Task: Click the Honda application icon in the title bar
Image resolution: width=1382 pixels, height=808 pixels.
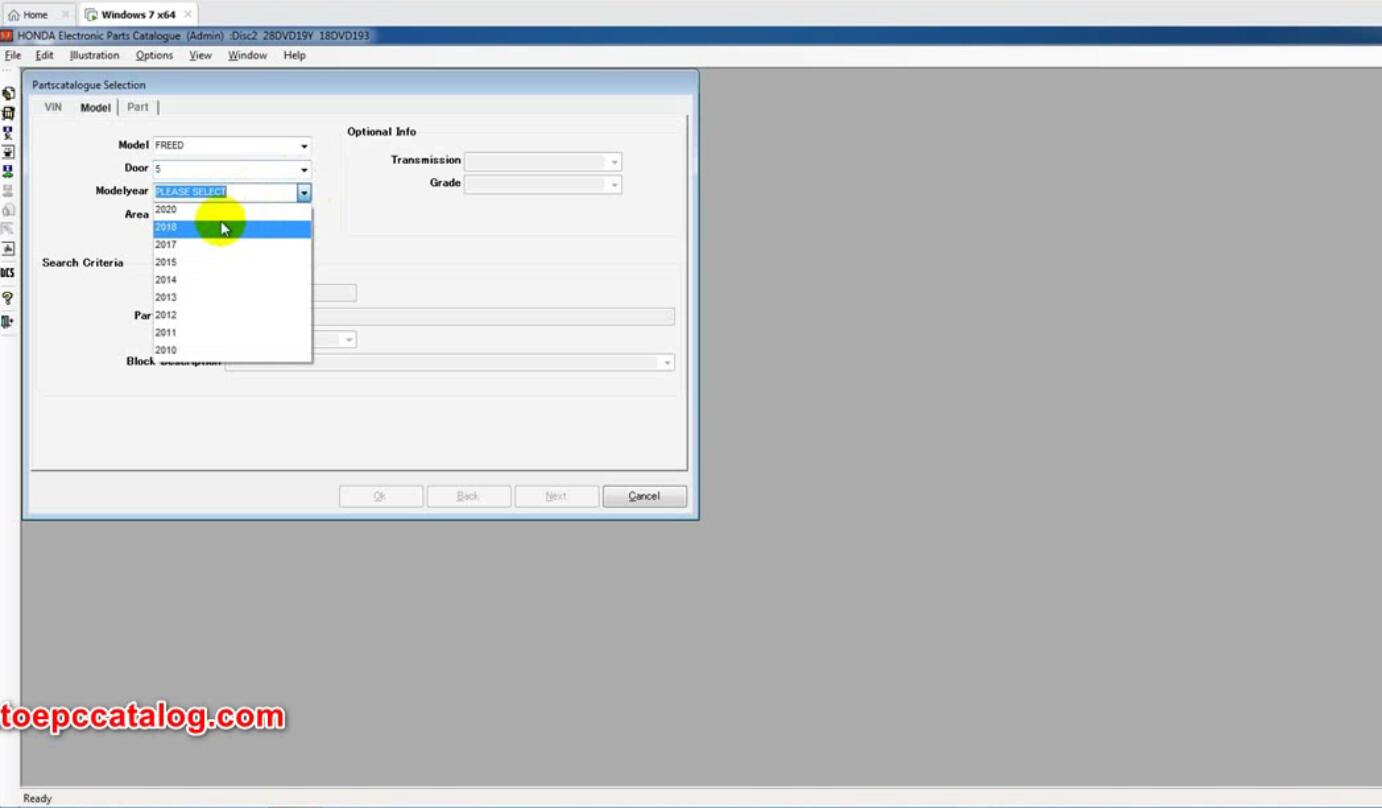Action: [7, 36]
